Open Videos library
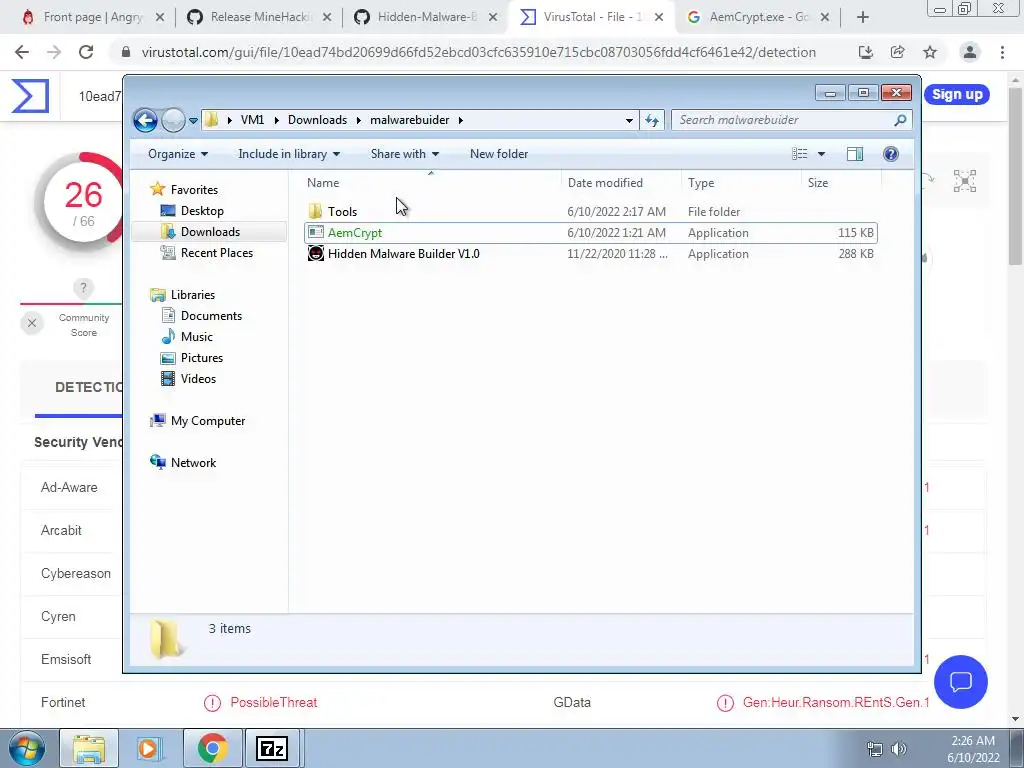 coord(198,379)
